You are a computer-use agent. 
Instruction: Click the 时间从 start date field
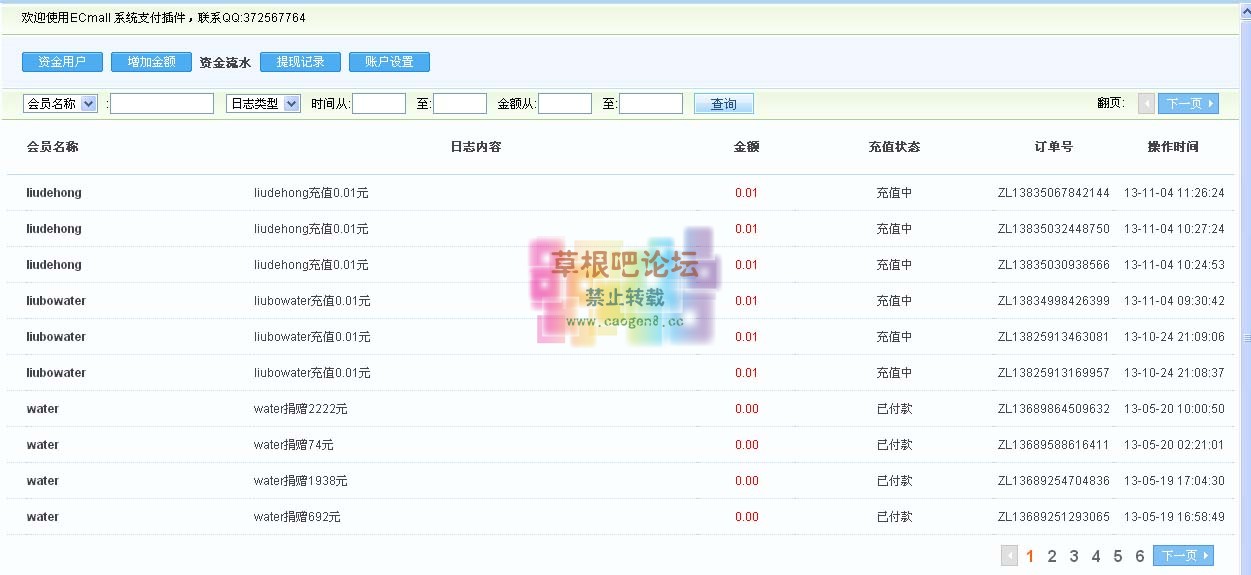[x=379, y=104]
